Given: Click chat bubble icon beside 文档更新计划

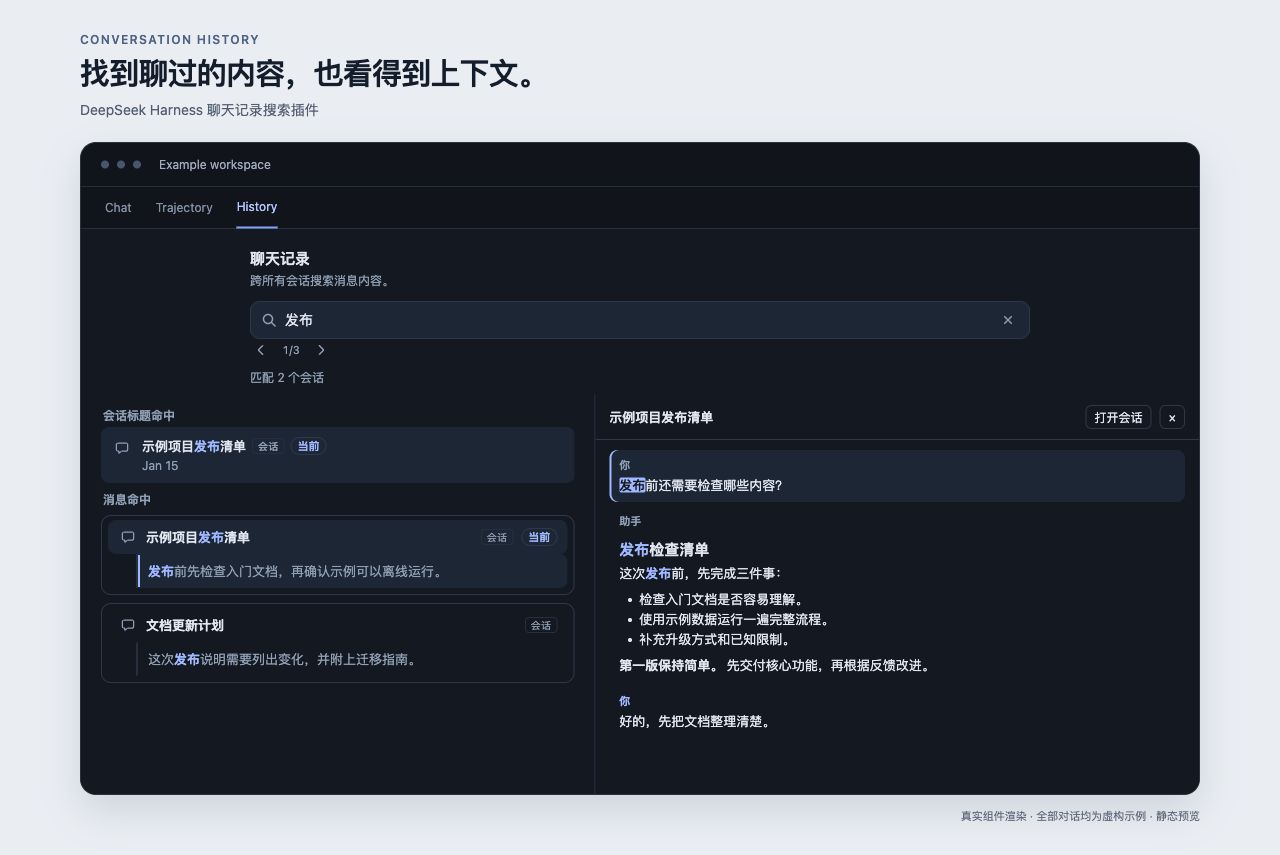Looking at the screenshot, I should pyautogui.click(x=128, y=625).
